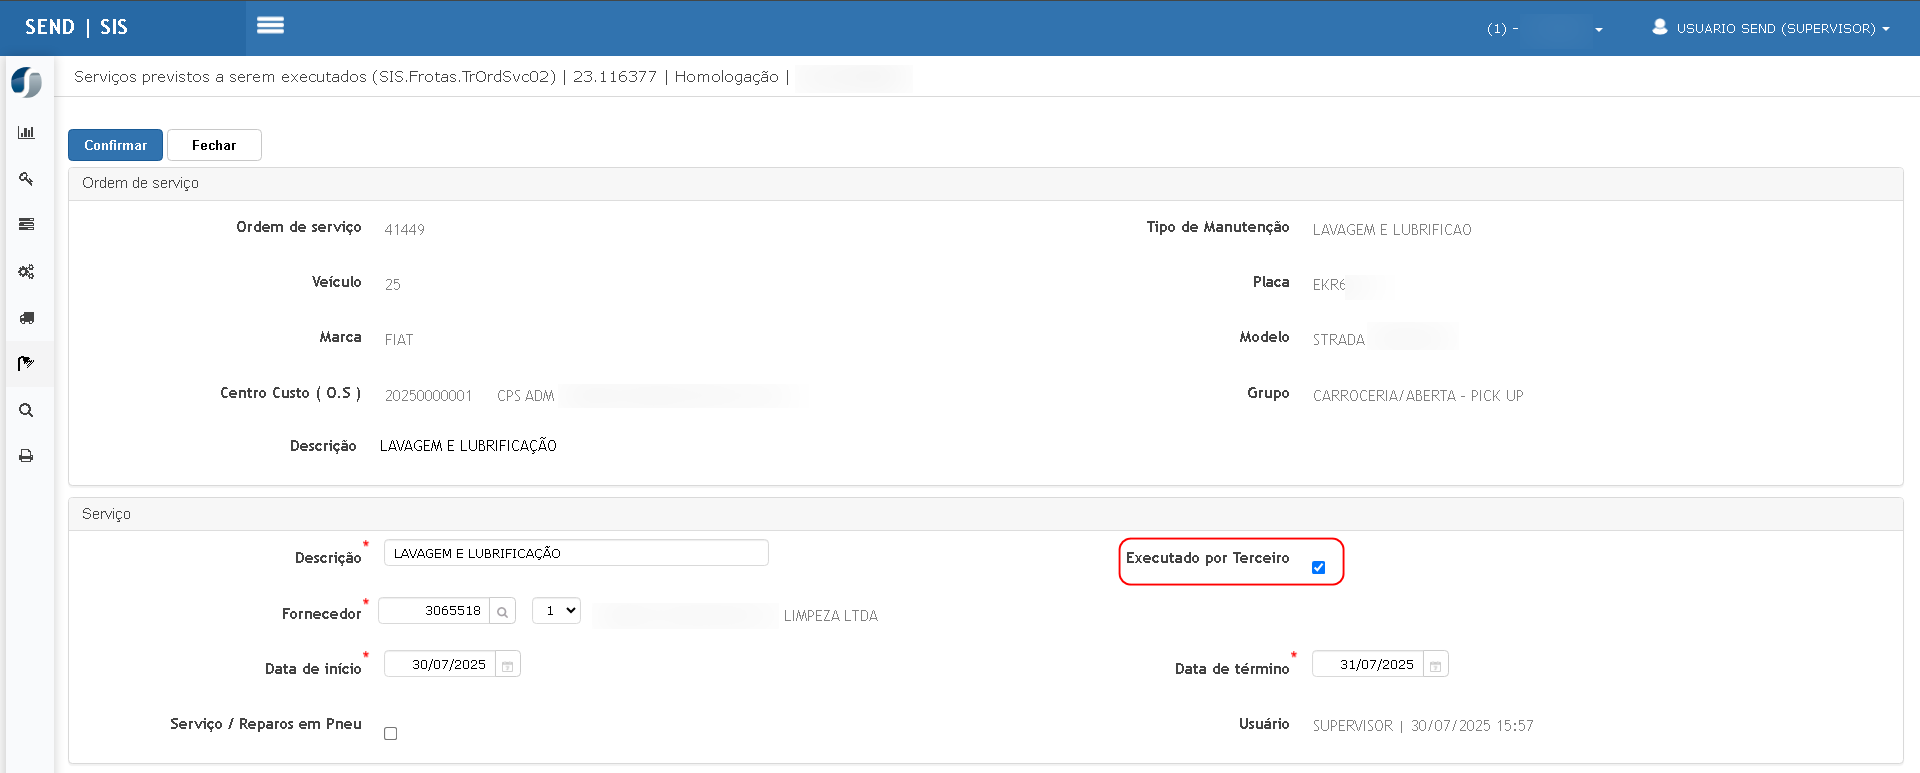1920x773 pixels.
Task: Click the Fechar button
Action: [x=214, y=145]
